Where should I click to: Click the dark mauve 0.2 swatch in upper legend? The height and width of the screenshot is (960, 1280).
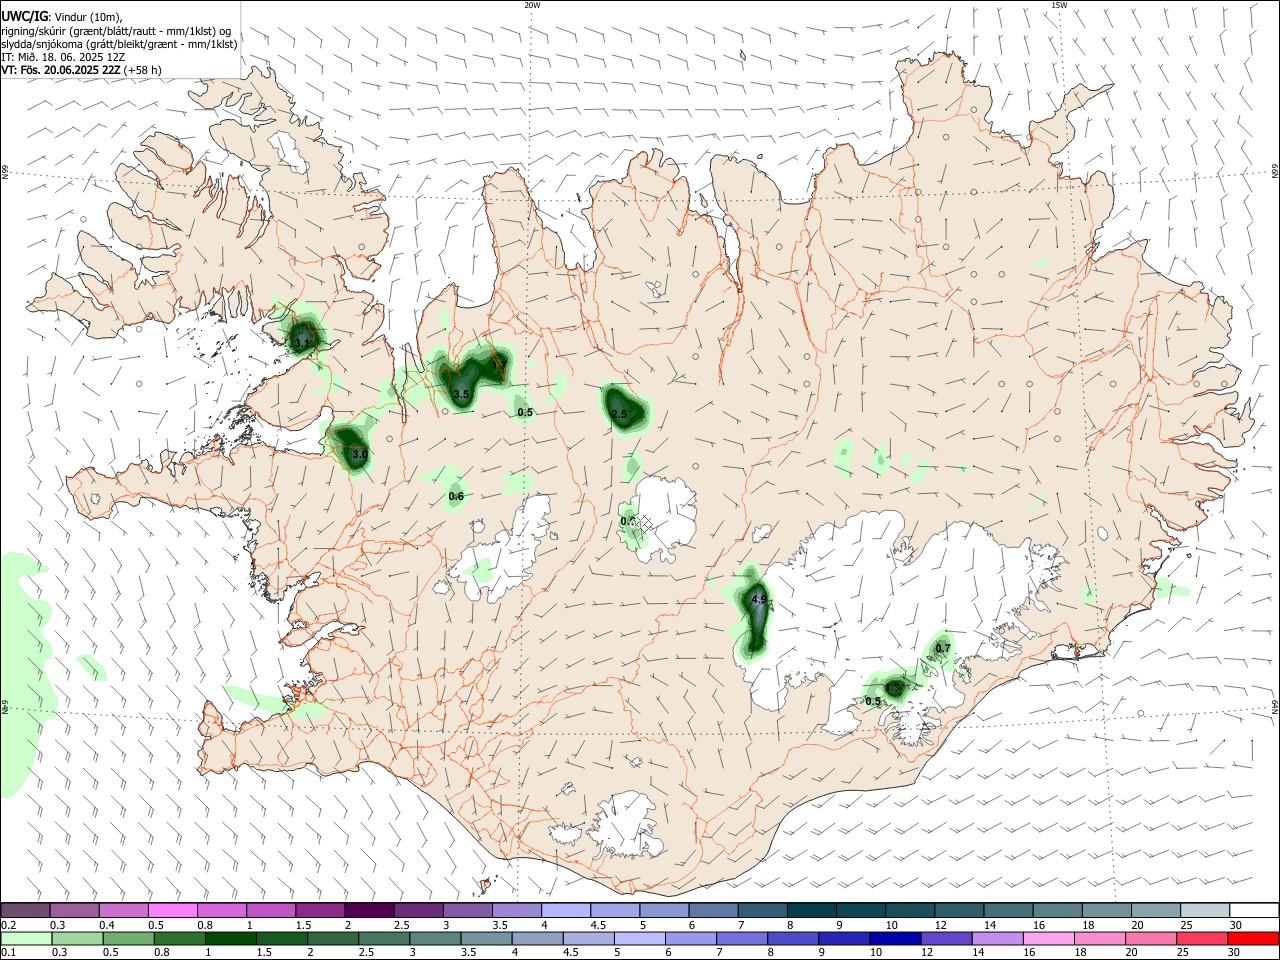25,910
